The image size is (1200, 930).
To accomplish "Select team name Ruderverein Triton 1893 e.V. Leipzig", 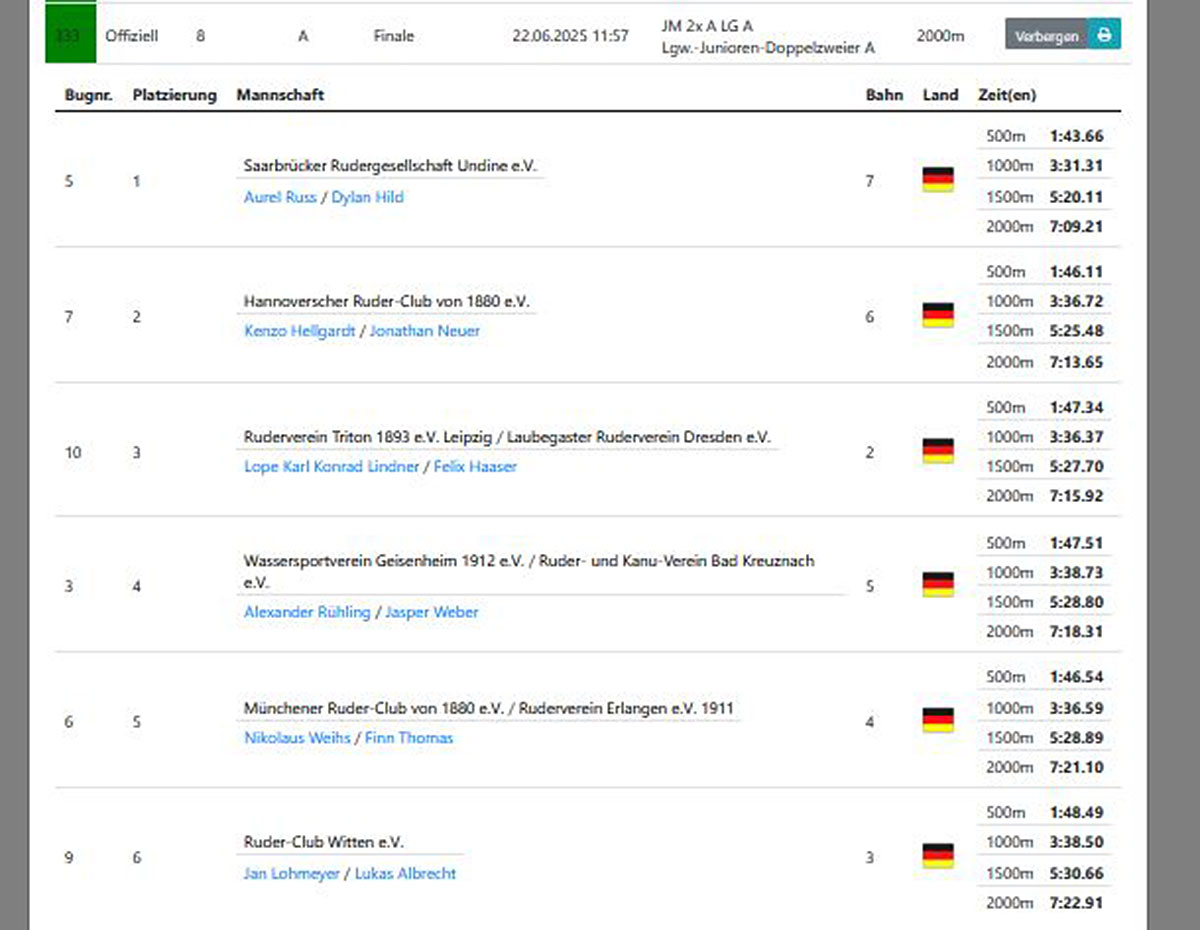I will tap(369, 437).
